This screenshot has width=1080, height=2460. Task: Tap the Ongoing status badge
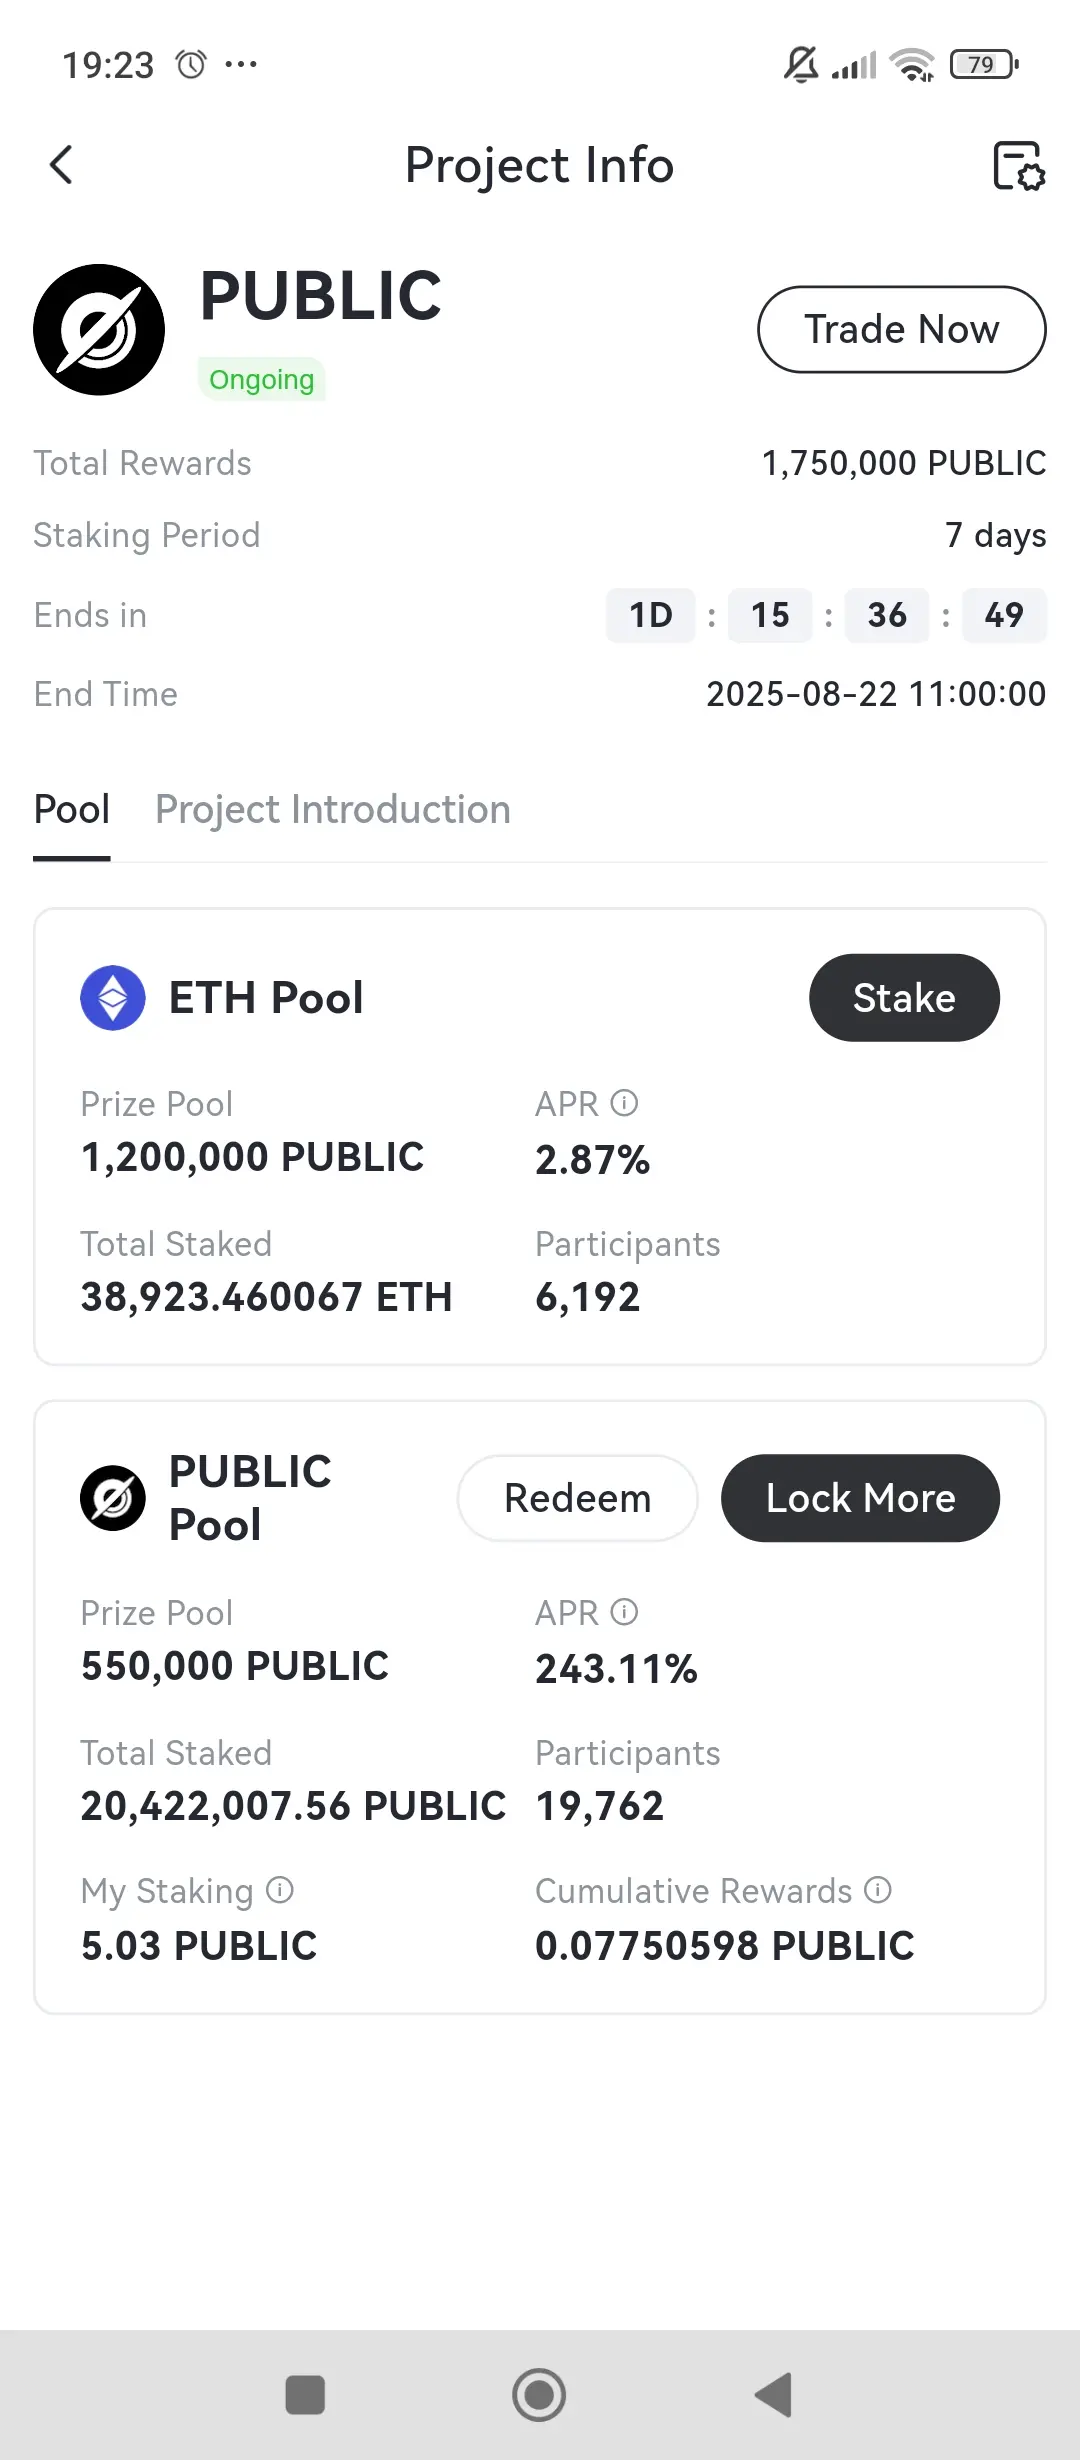point(262,380)
